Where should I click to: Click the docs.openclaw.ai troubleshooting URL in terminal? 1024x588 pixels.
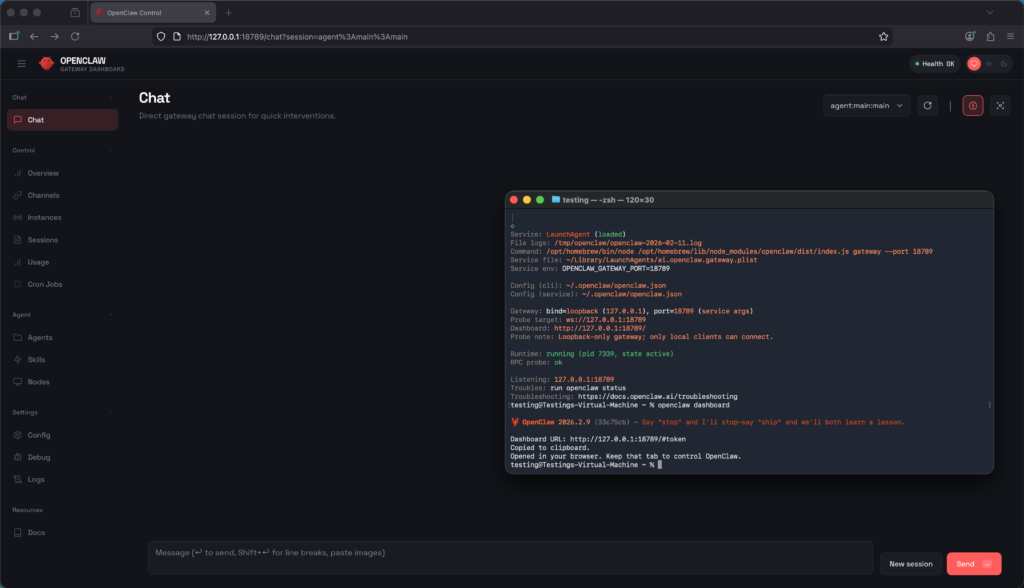[658, 397]
